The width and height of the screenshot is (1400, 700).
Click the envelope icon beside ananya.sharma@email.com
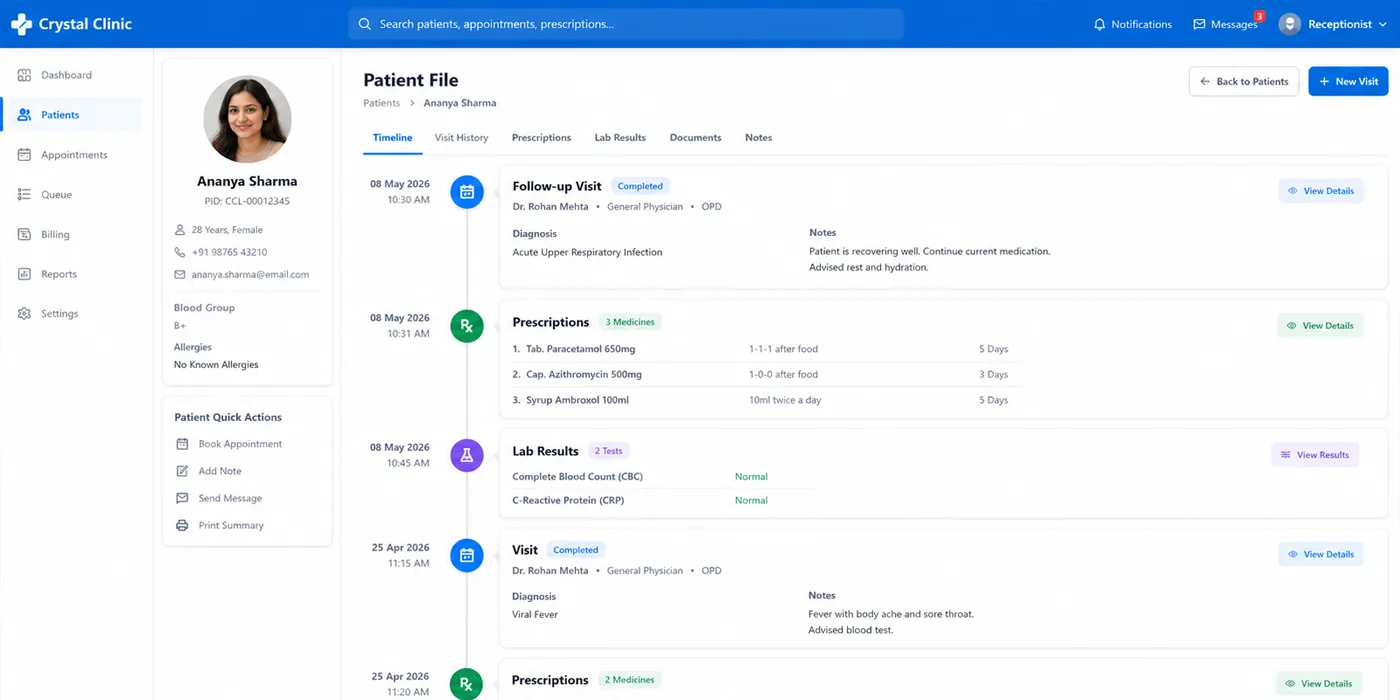[180, 274]
